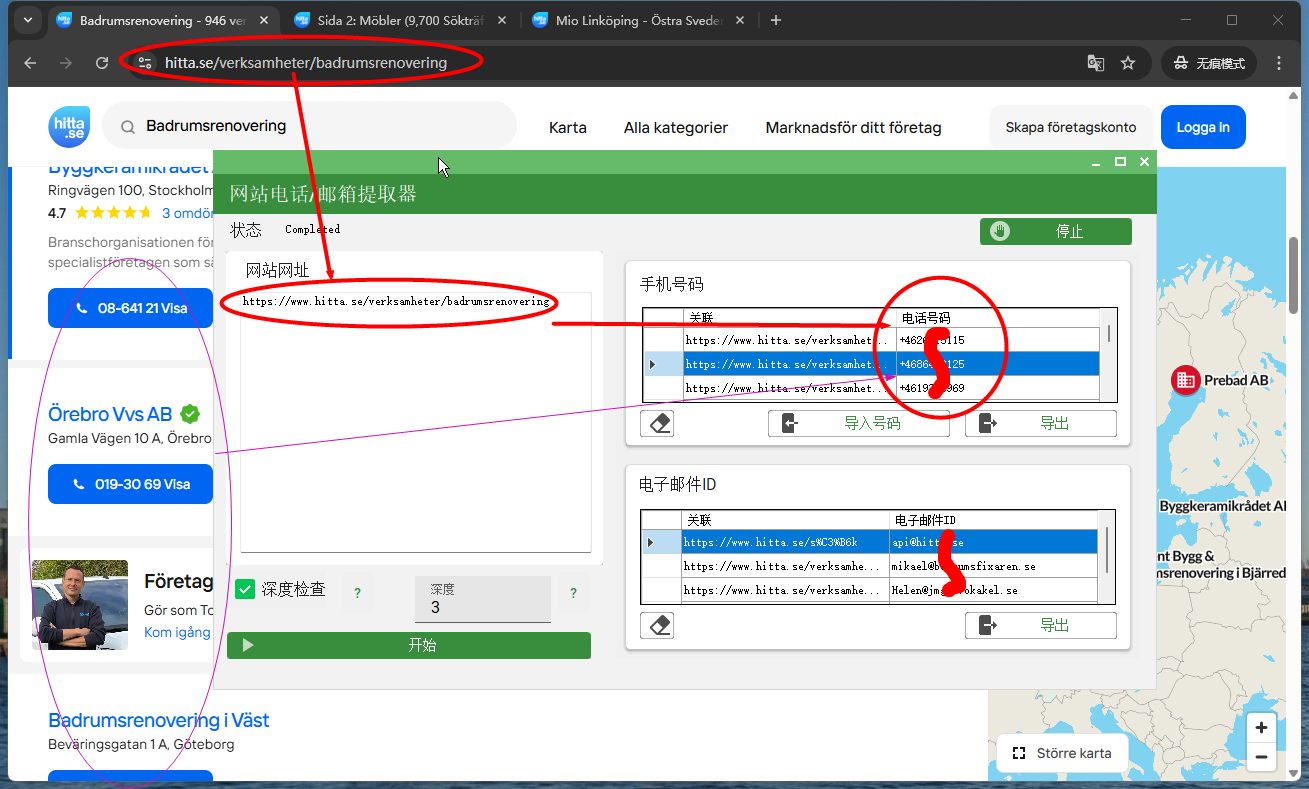Open site information icon in address bar
The height and width of the screenshot is (789, 1309).
coord(145,63)
